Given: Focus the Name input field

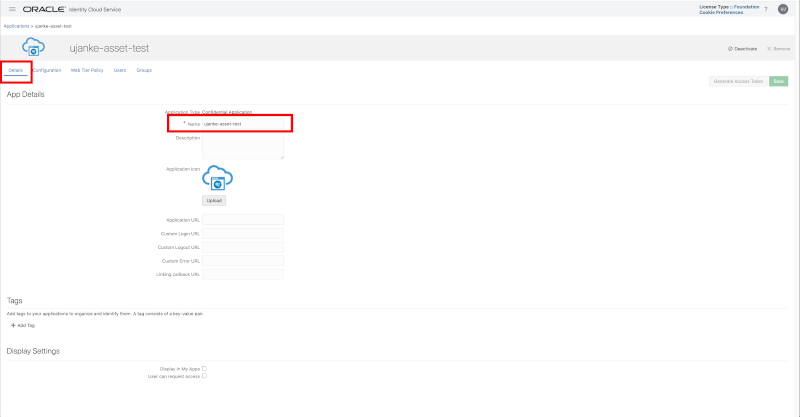Looking at the screenshot, I should click(243, 124).
